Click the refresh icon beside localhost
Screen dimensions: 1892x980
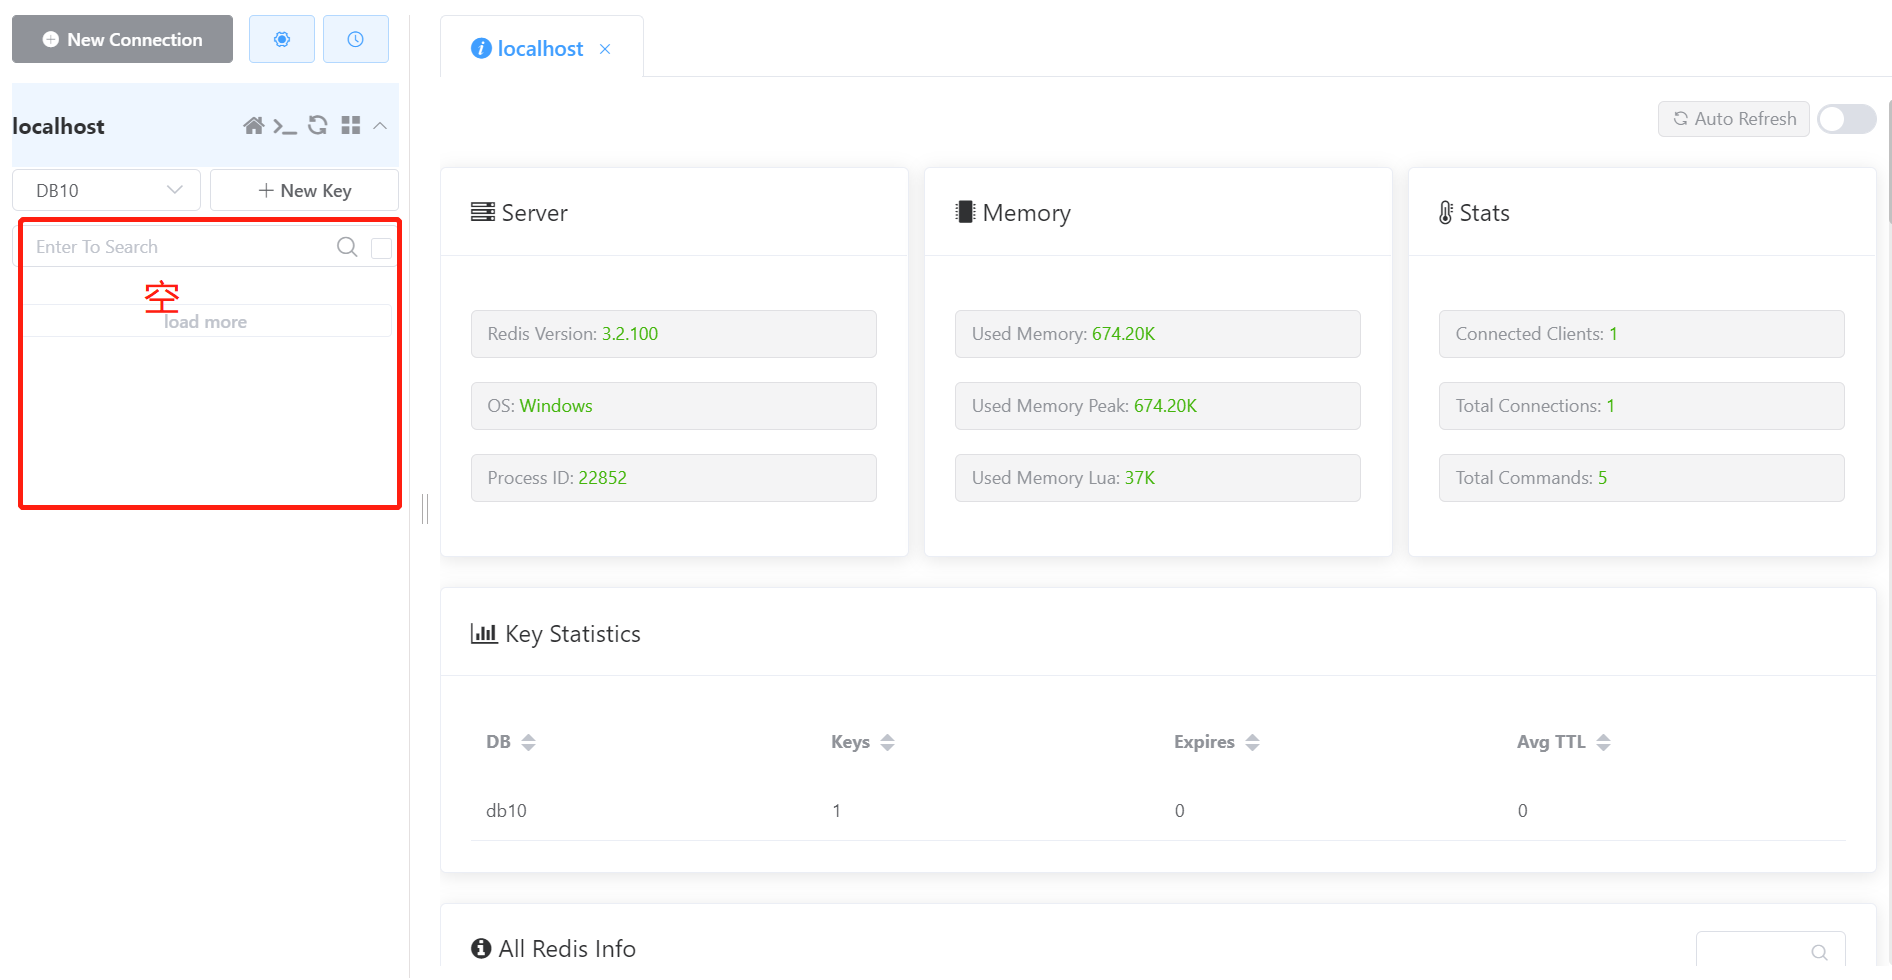318,126
